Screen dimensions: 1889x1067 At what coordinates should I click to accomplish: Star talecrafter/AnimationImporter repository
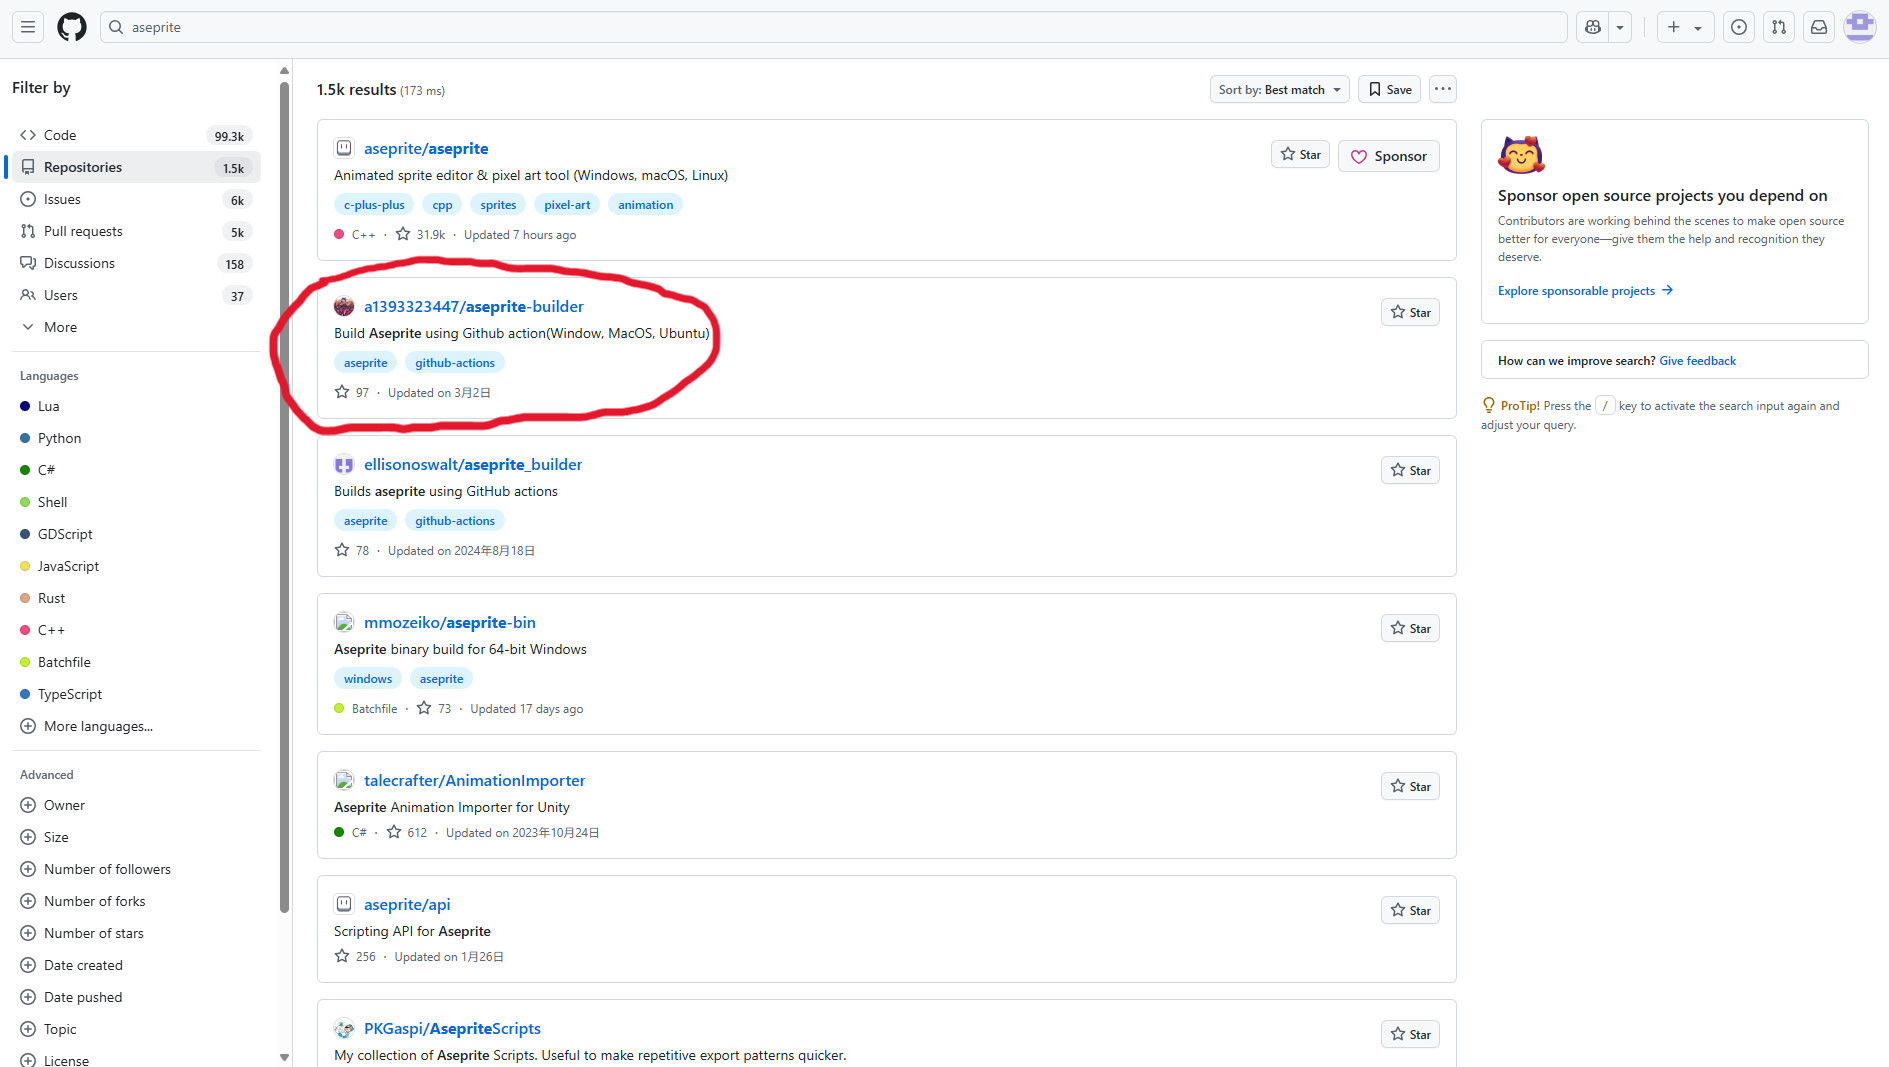[x=1410, y=786]
